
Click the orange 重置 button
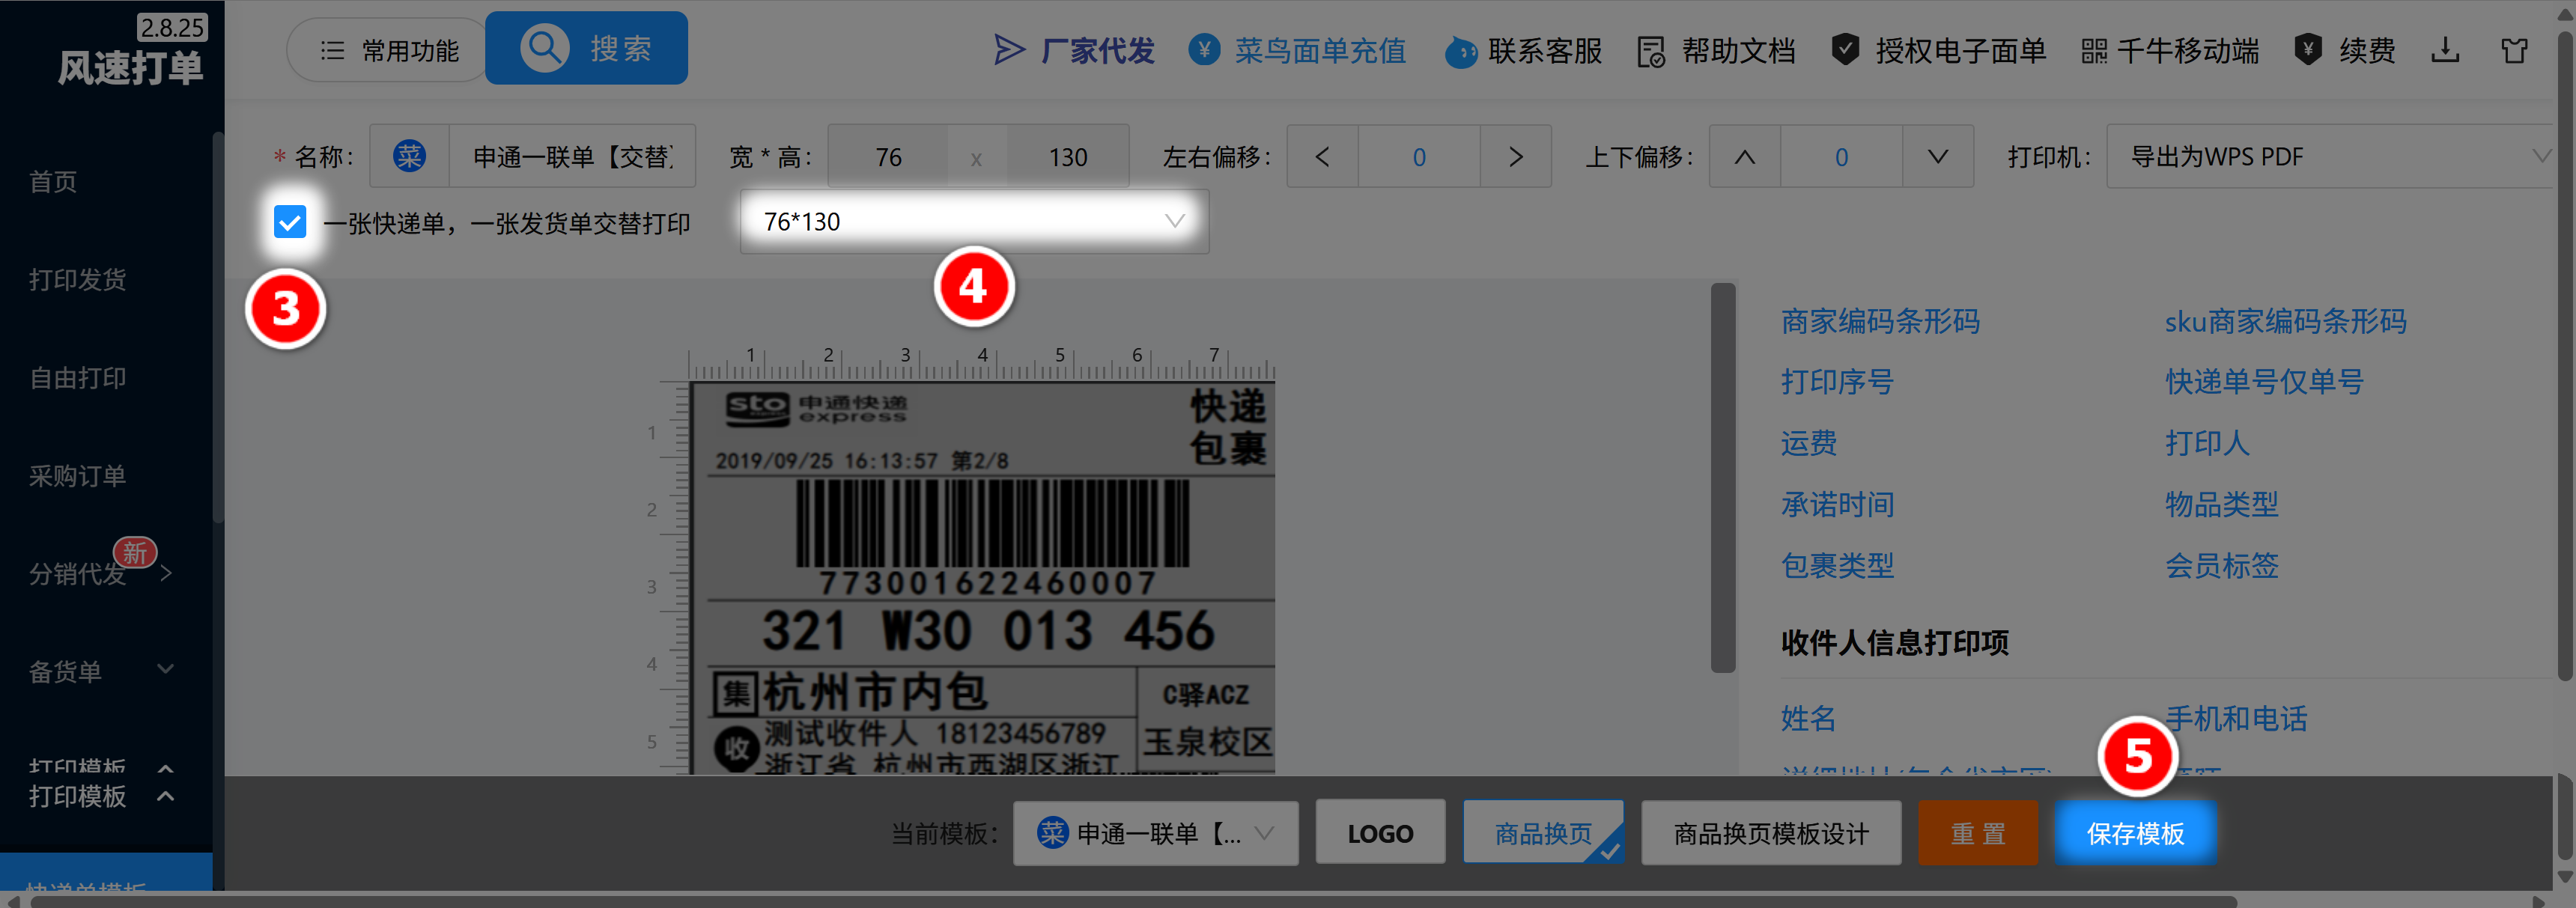1977,832
